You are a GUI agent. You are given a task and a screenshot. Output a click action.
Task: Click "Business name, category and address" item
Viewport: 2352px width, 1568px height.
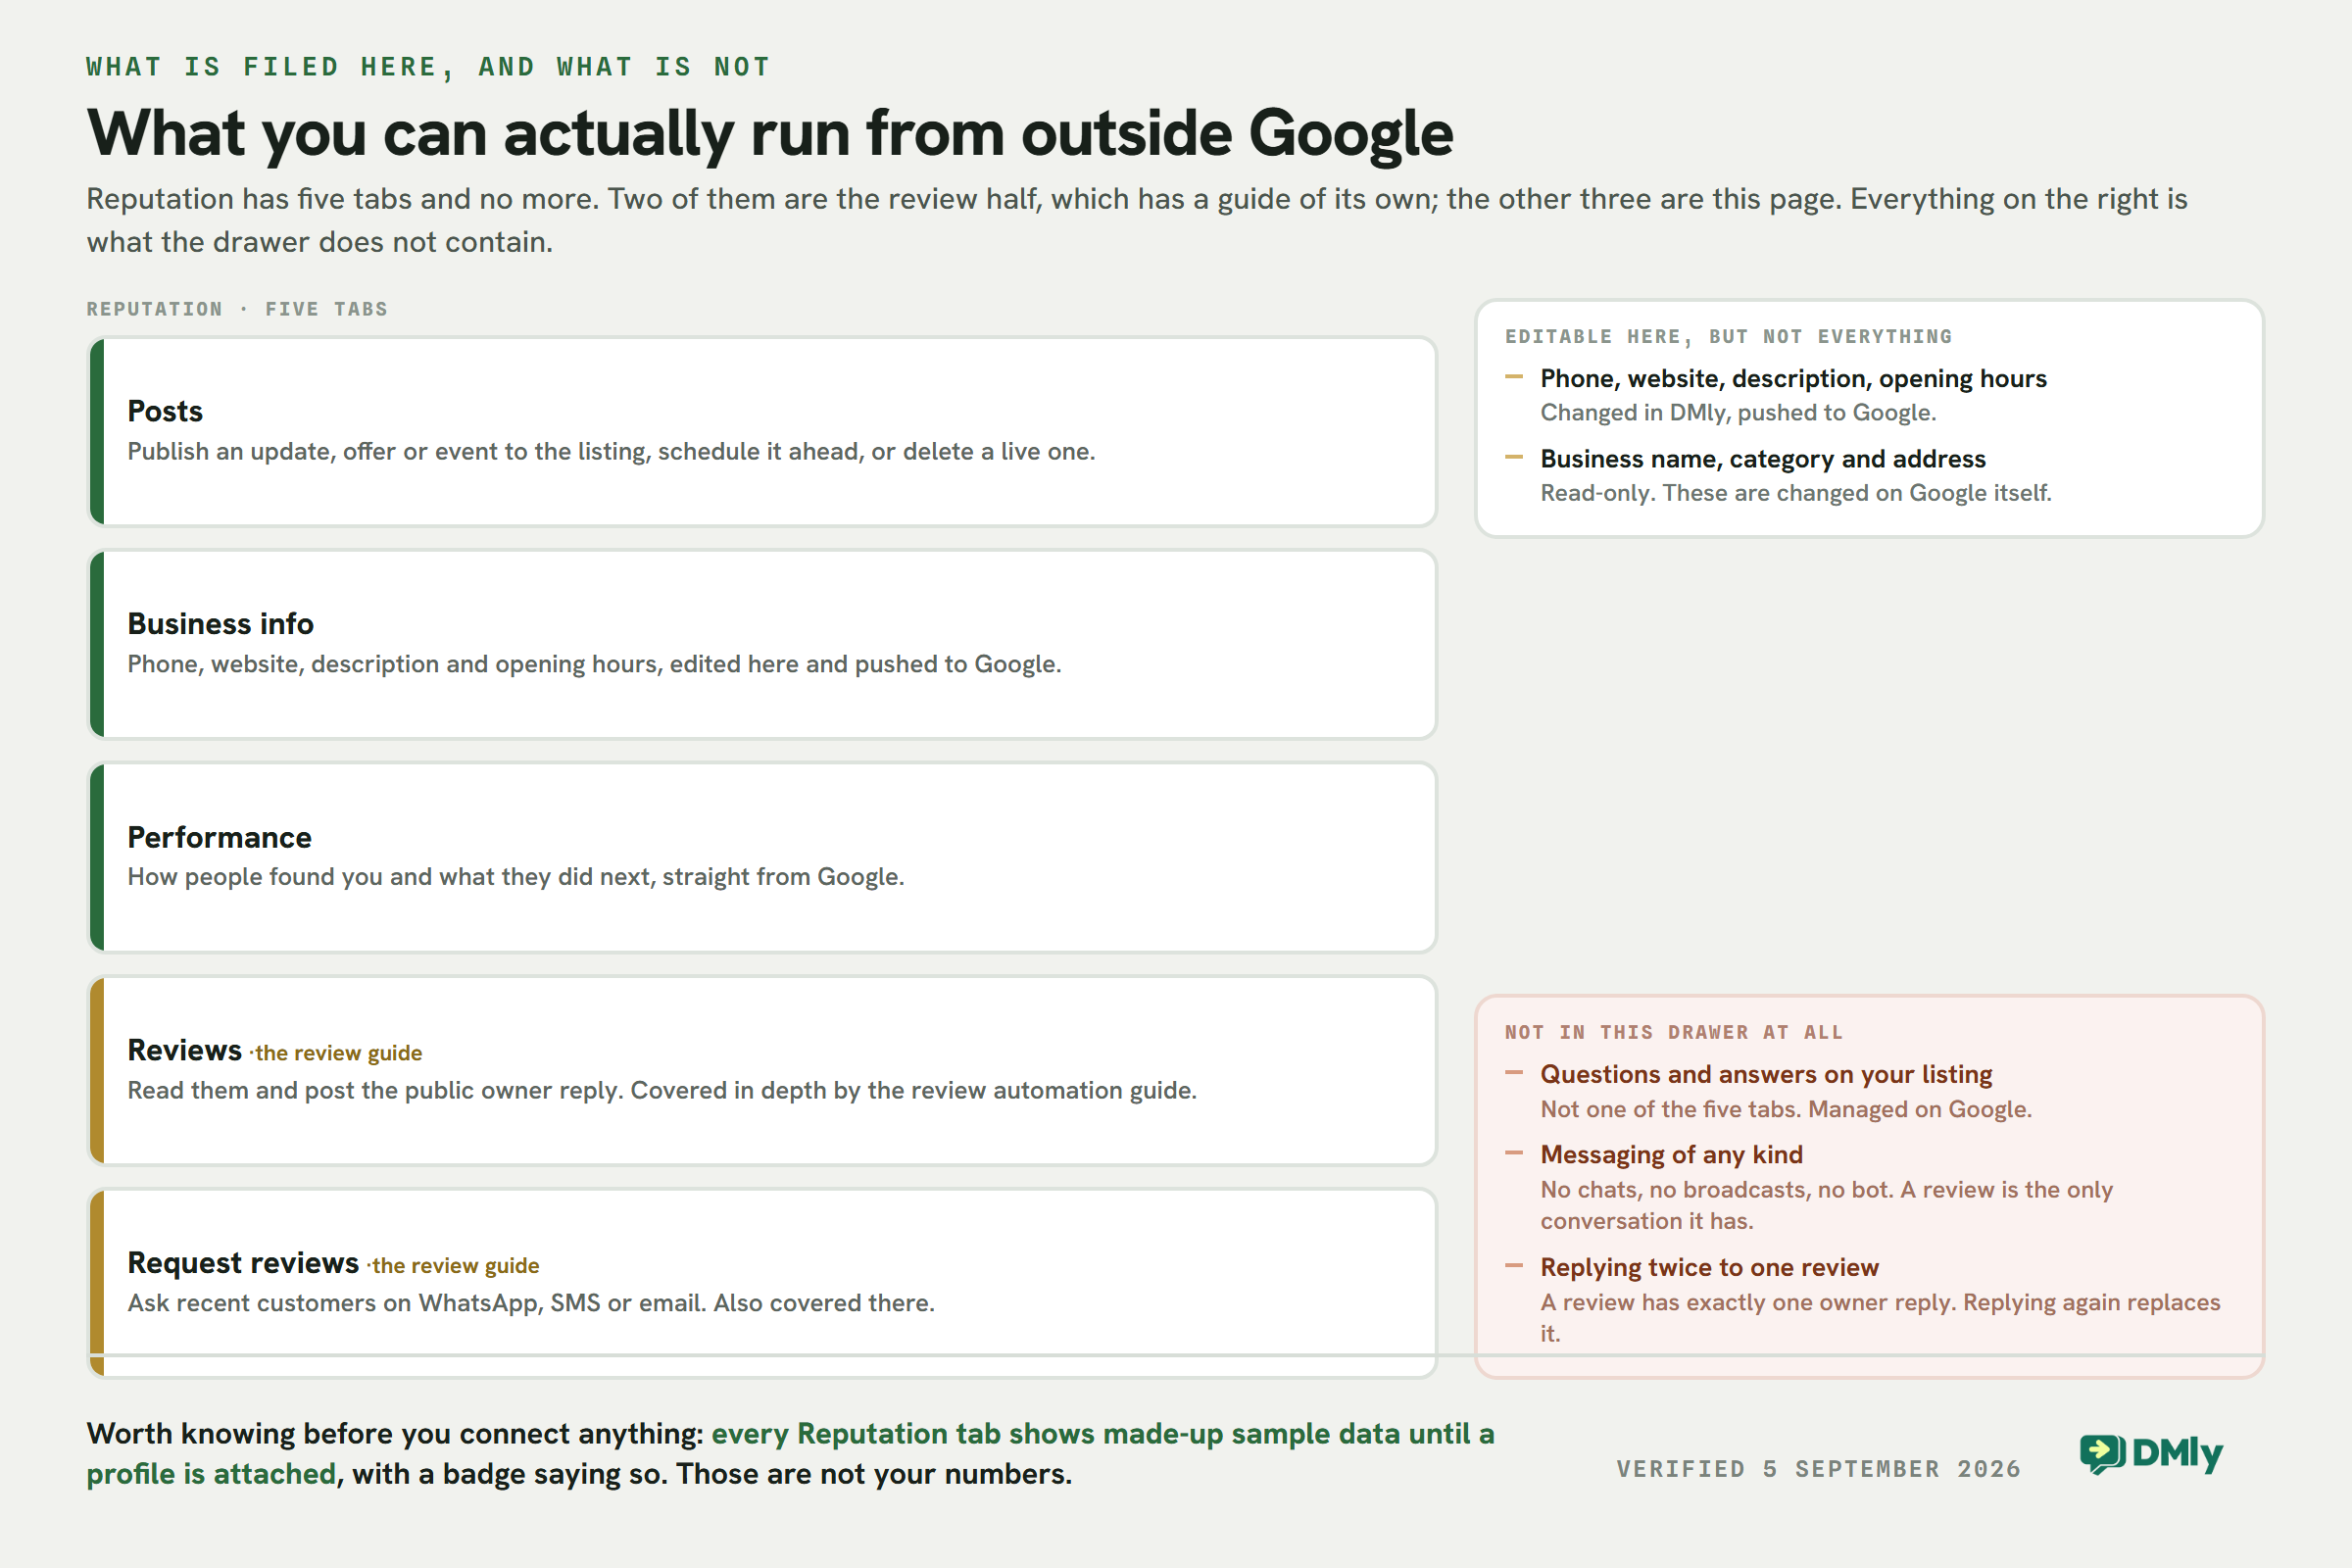[1763, 459]
